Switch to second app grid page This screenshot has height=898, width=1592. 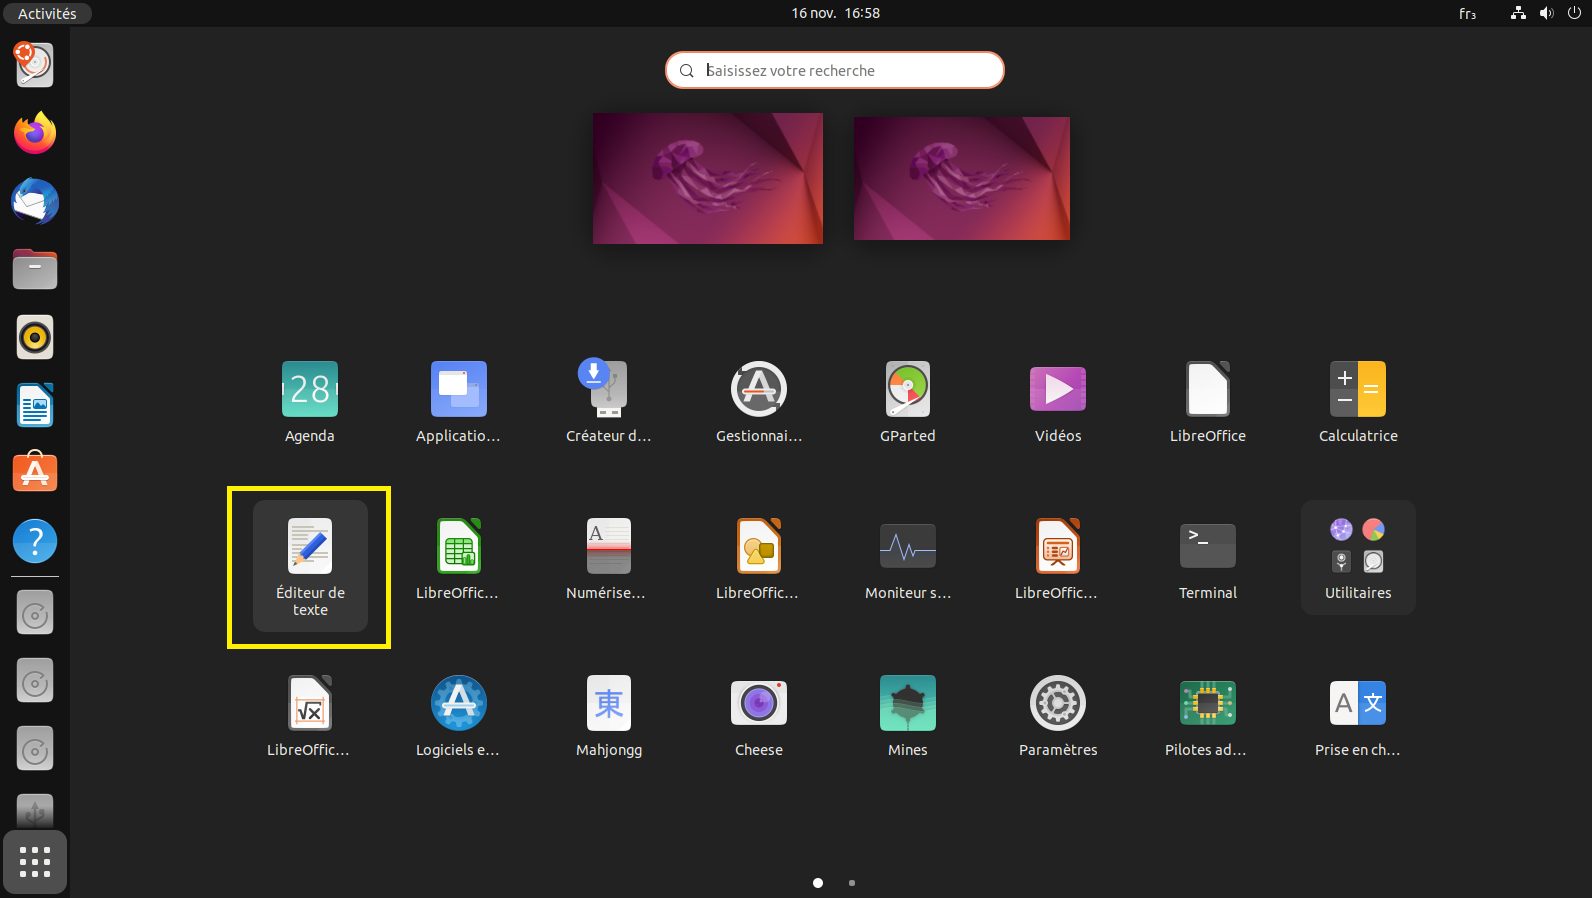click(x=852, y=883)
